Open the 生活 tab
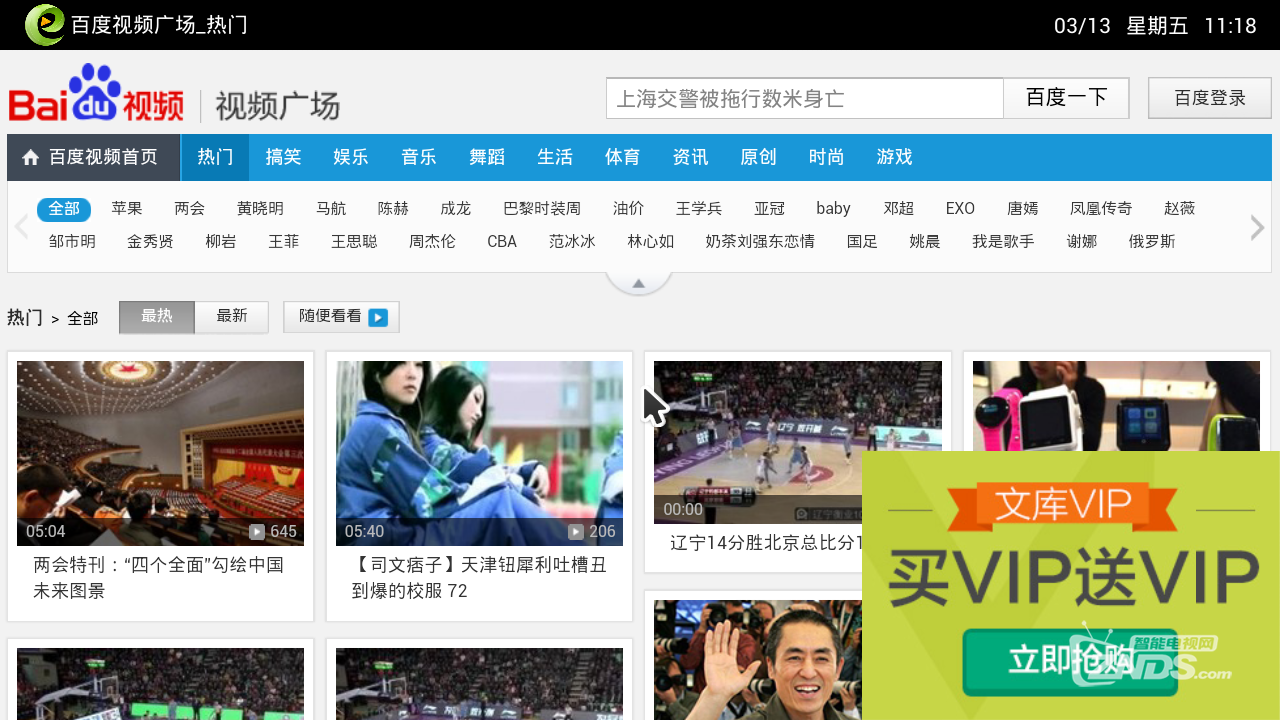This screenshot has height=720, width=1280. 555,157
